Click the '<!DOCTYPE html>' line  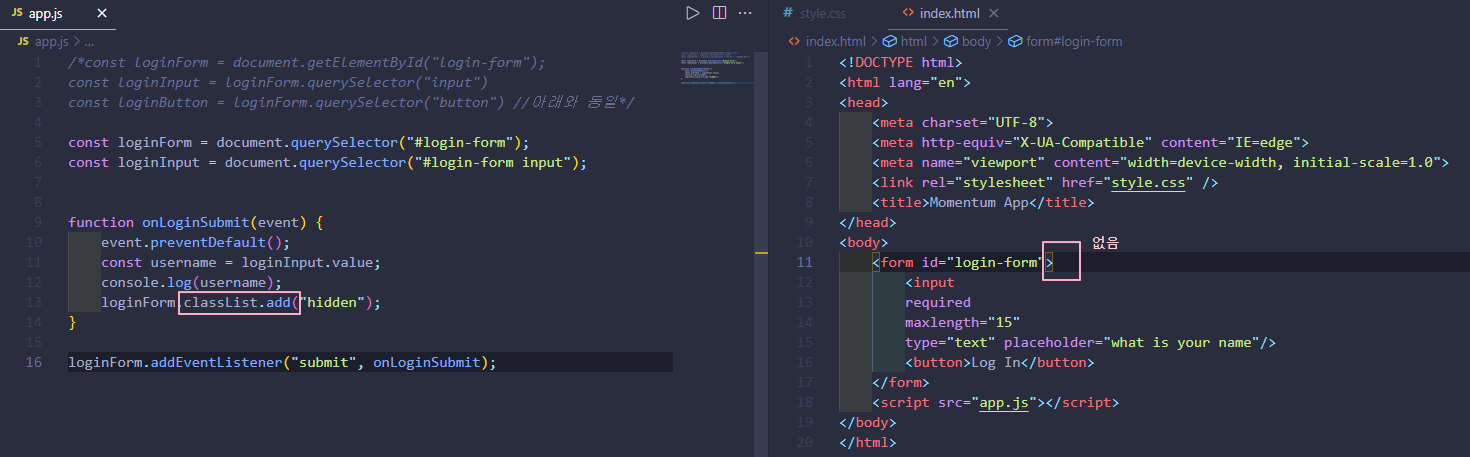[x=901, y=62]
